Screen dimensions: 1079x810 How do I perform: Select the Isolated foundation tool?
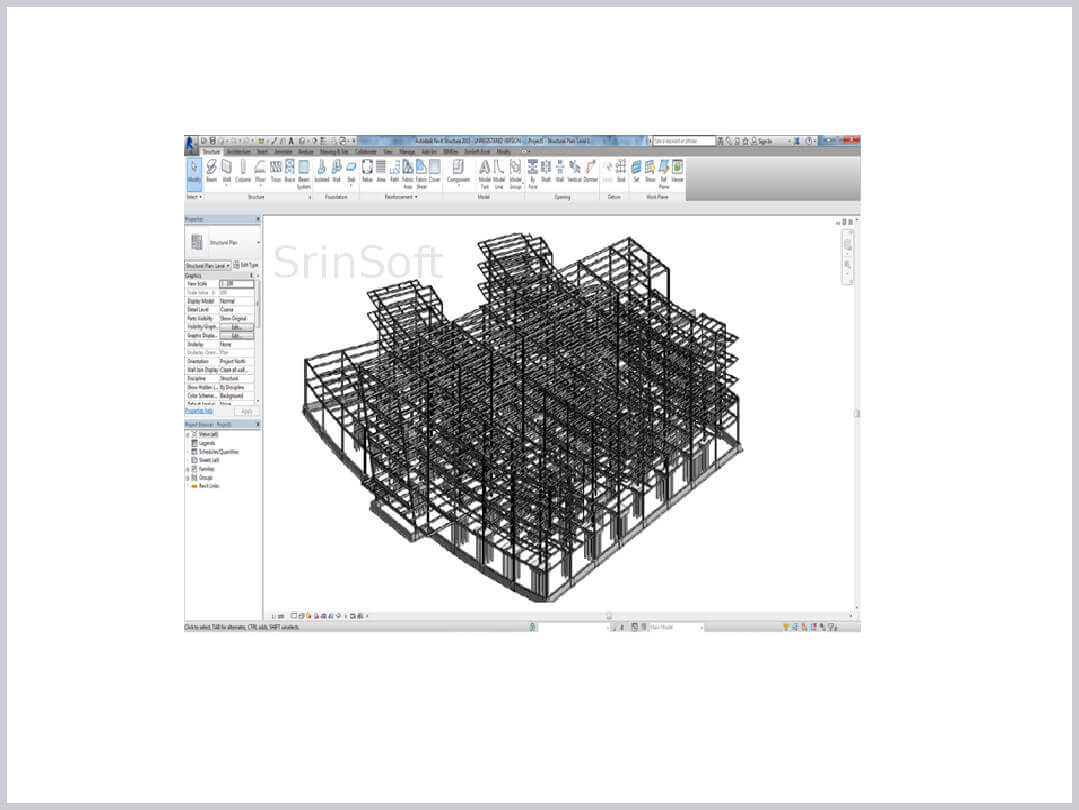tap(321, 172)
